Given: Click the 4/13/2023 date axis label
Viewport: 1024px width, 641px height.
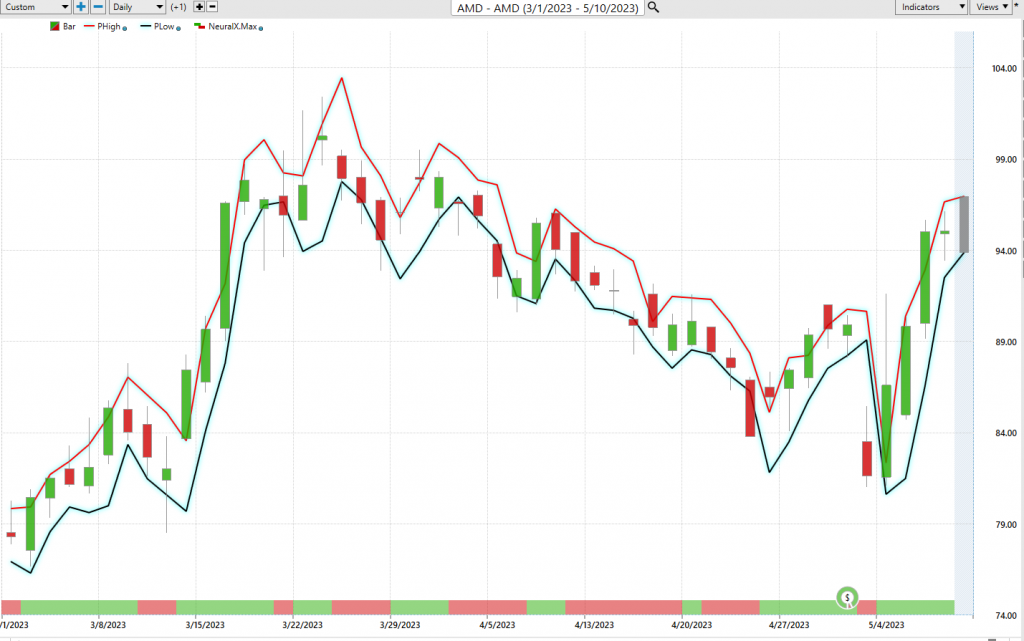Looking at the screenshot, I should tap(594, 625).
